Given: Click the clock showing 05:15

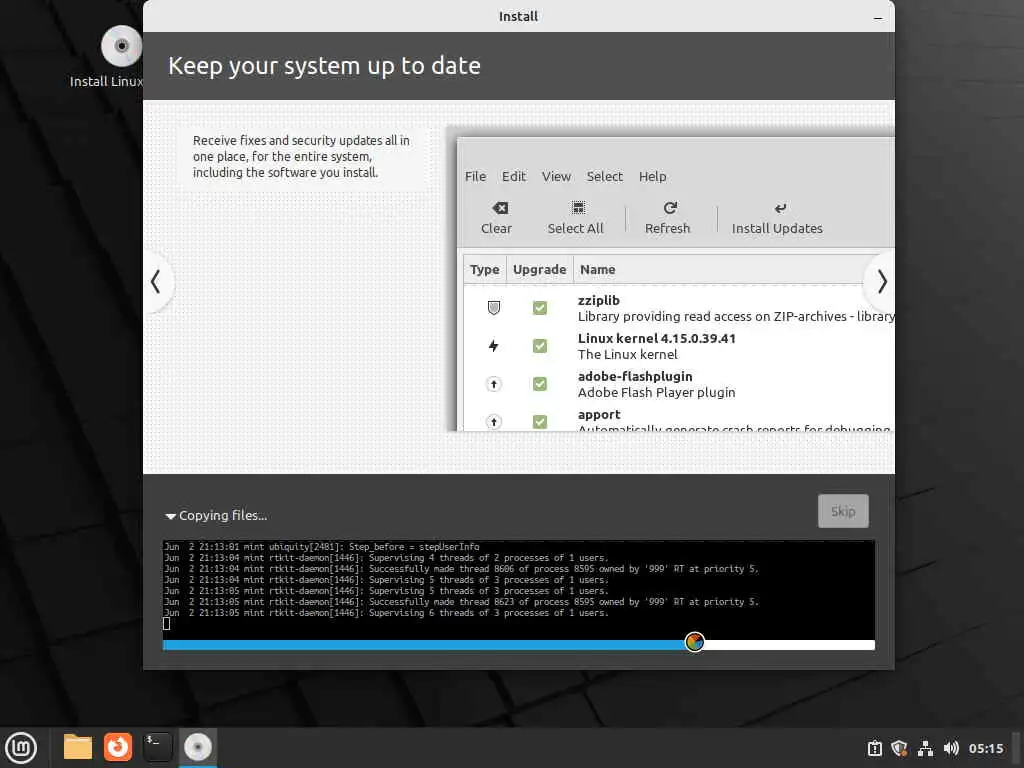Looking at the screenshot, I should click(986, 748).
